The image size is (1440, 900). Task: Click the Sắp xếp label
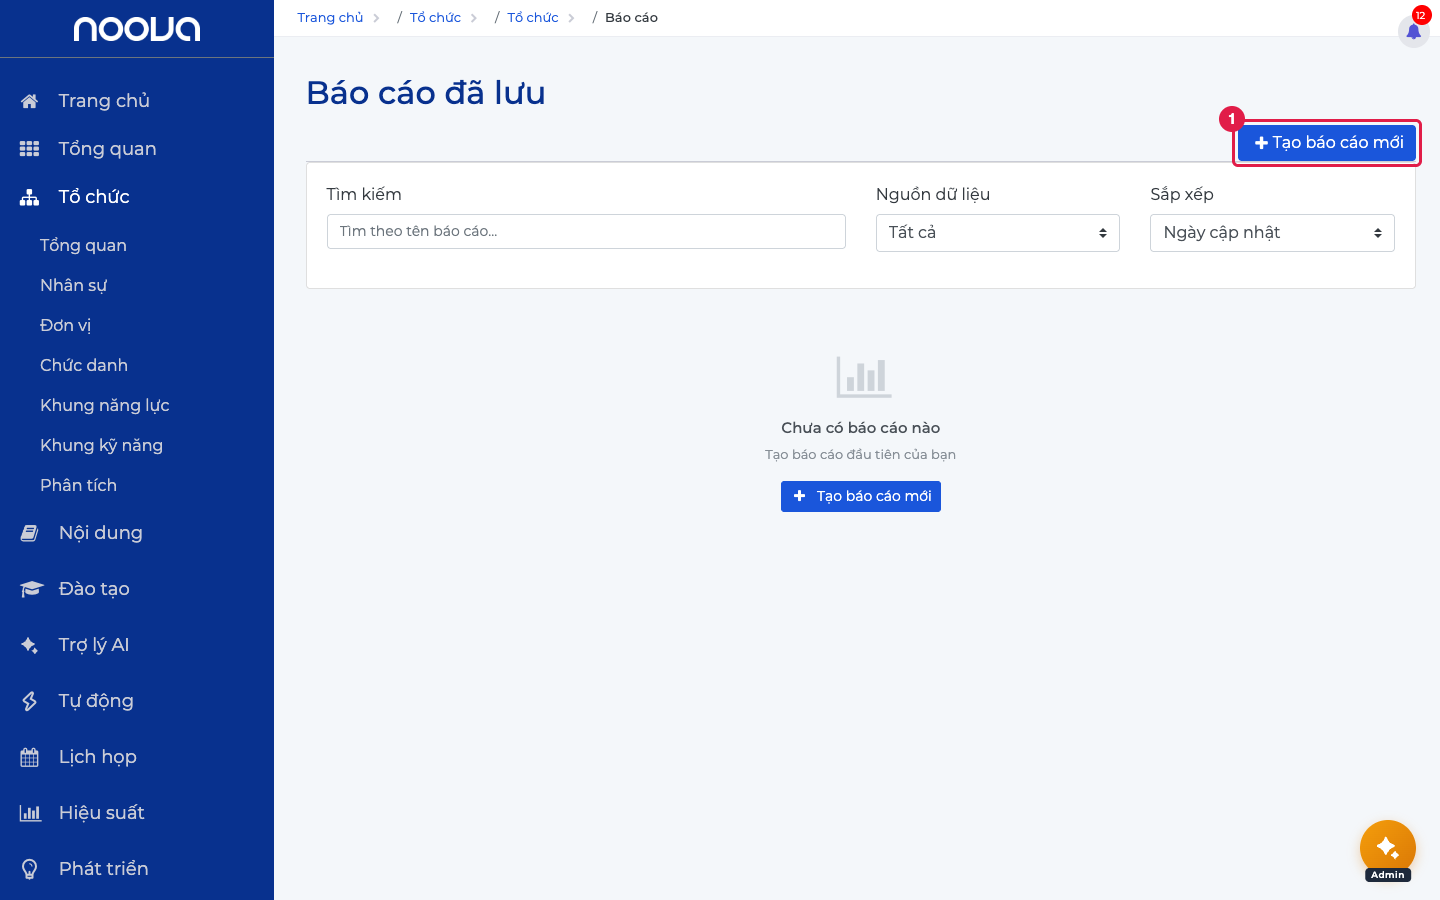pyautogui.click(x=1182, y=194)
